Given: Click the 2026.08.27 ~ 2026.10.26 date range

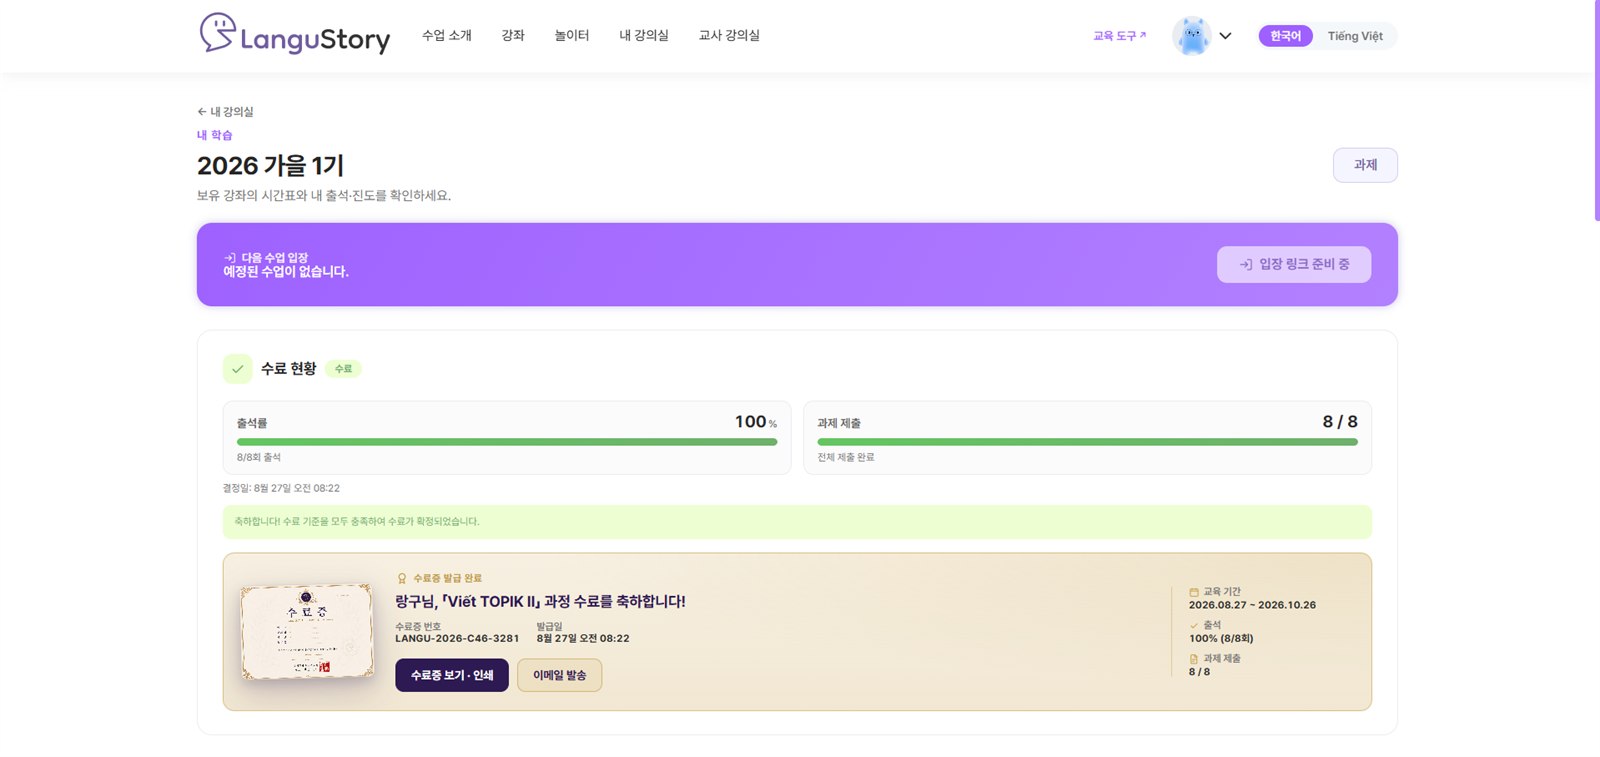Looking at the screenshot, I should [1252, 605].
